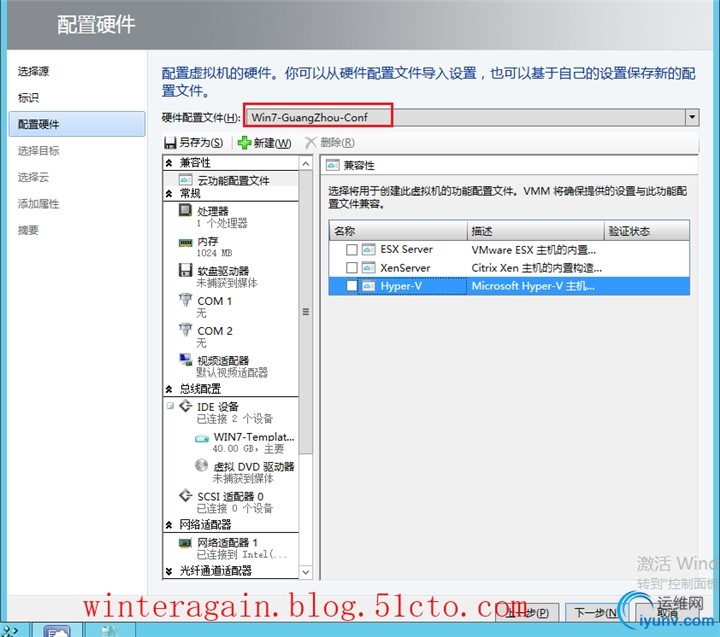Image resolution: width=720 pixels, height=637 pixels.
Task: Go to the 摘要 wizard step
Action: (x=28, y=230)
